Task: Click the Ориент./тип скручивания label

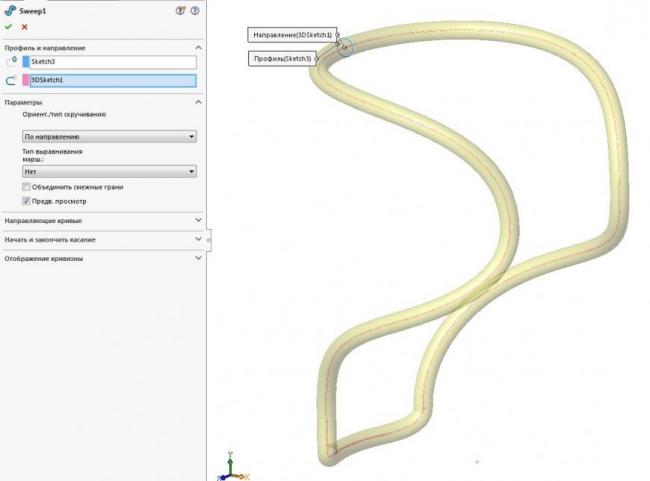Action: tap(64, 114)
